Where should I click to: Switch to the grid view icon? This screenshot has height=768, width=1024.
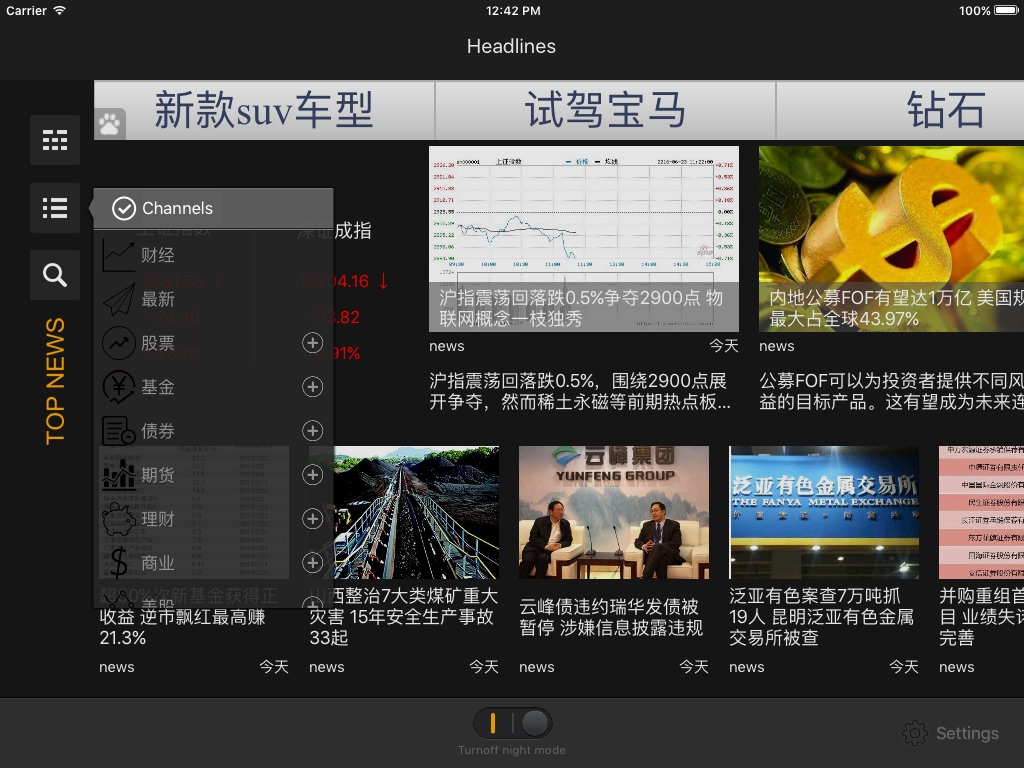[x=55, y=140]
